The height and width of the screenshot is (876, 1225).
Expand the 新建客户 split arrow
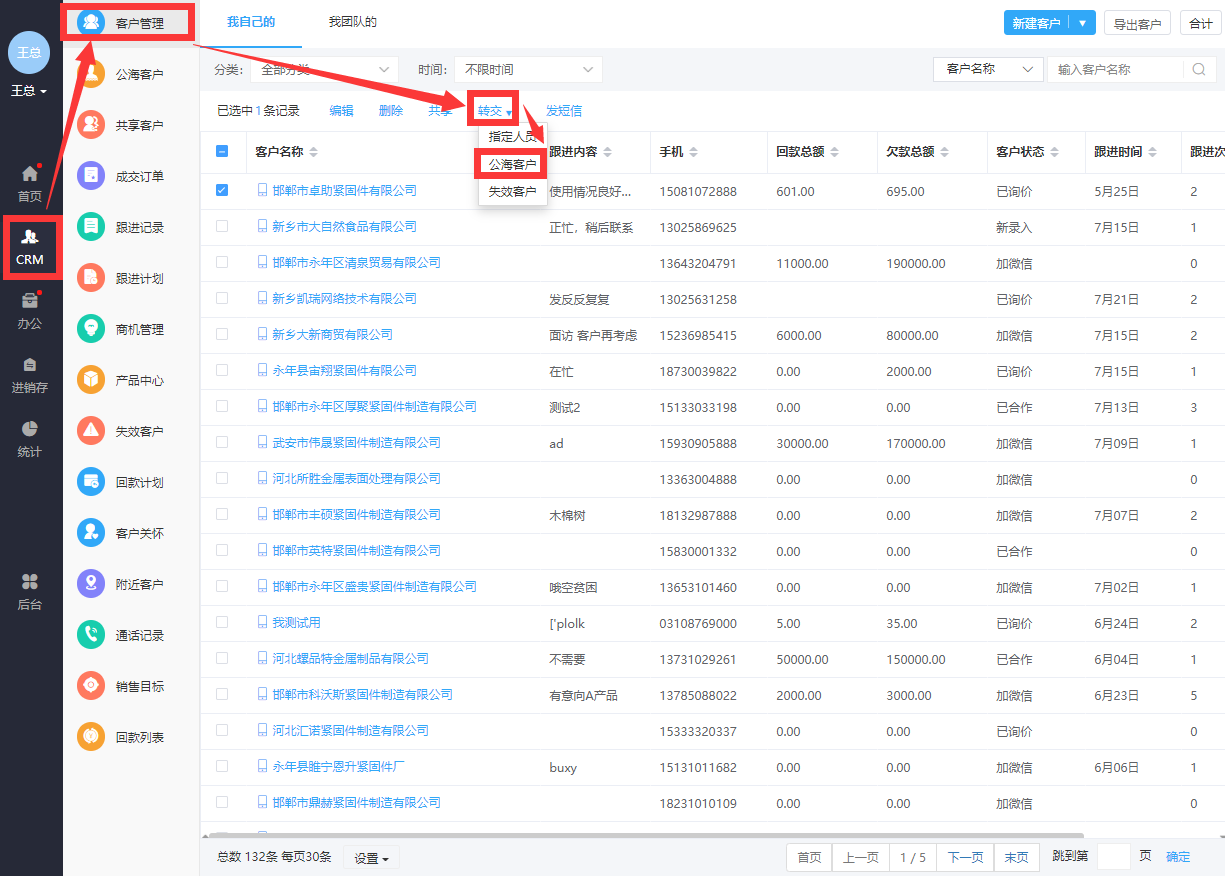pyautogui.click(x=1082, y=23)
